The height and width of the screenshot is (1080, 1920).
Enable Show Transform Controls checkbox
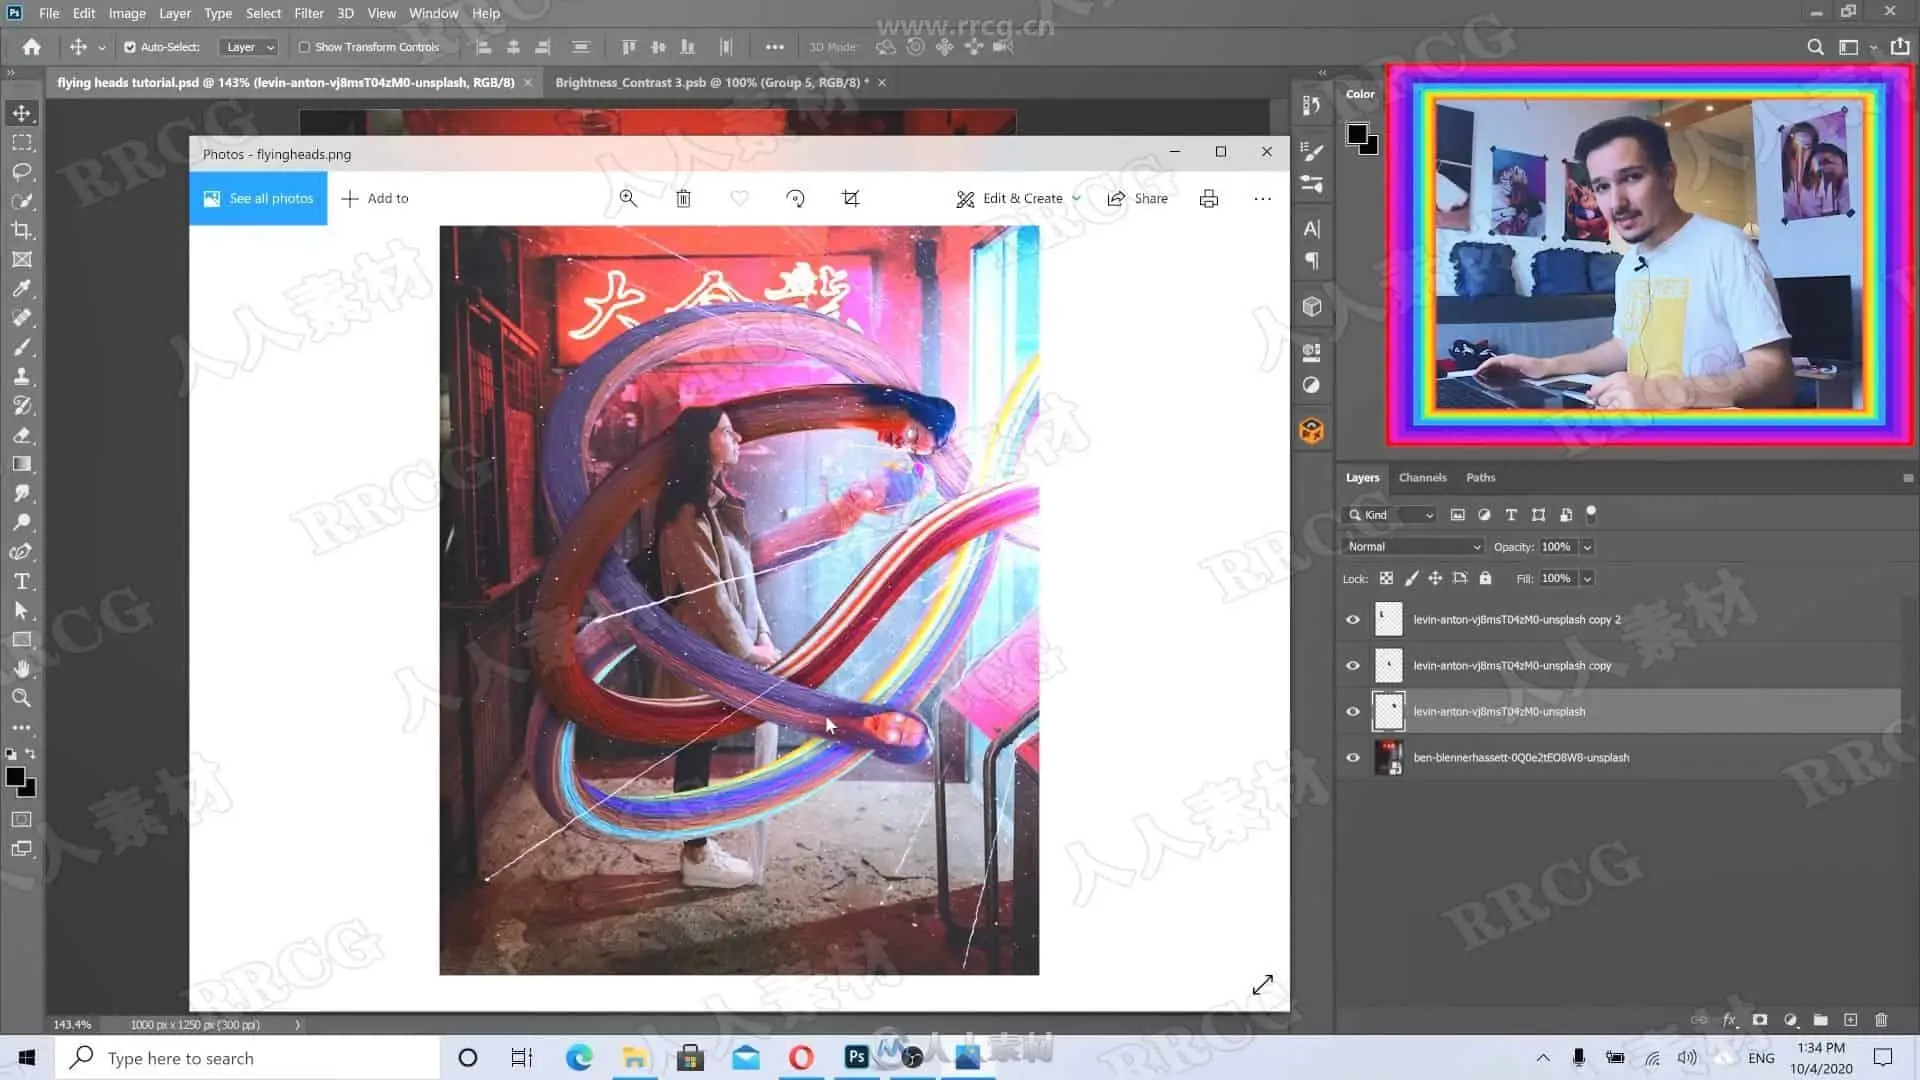click(x=304, y=47)
